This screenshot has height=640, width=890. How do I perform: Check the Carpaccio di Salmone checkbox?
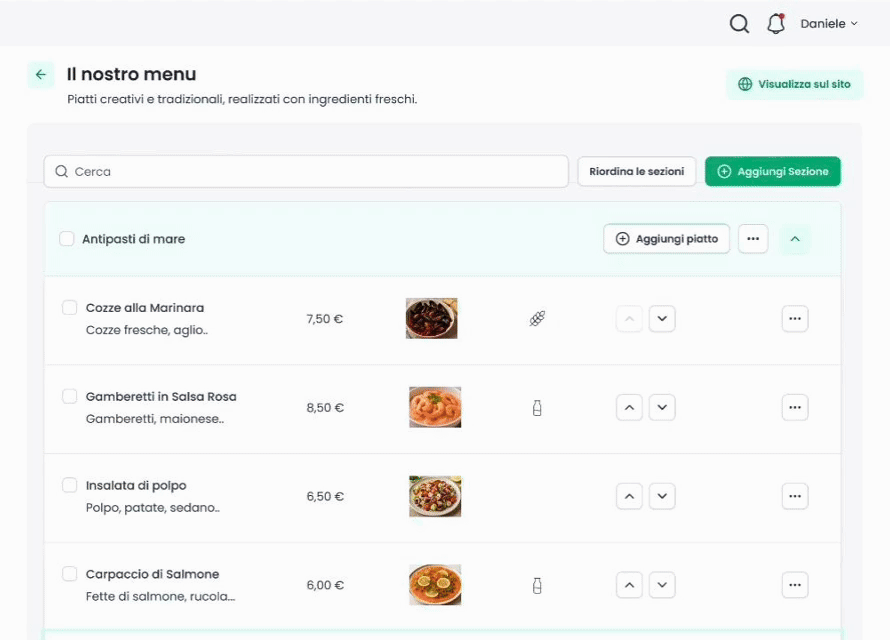pyautogui.click(x=69, y=574)
